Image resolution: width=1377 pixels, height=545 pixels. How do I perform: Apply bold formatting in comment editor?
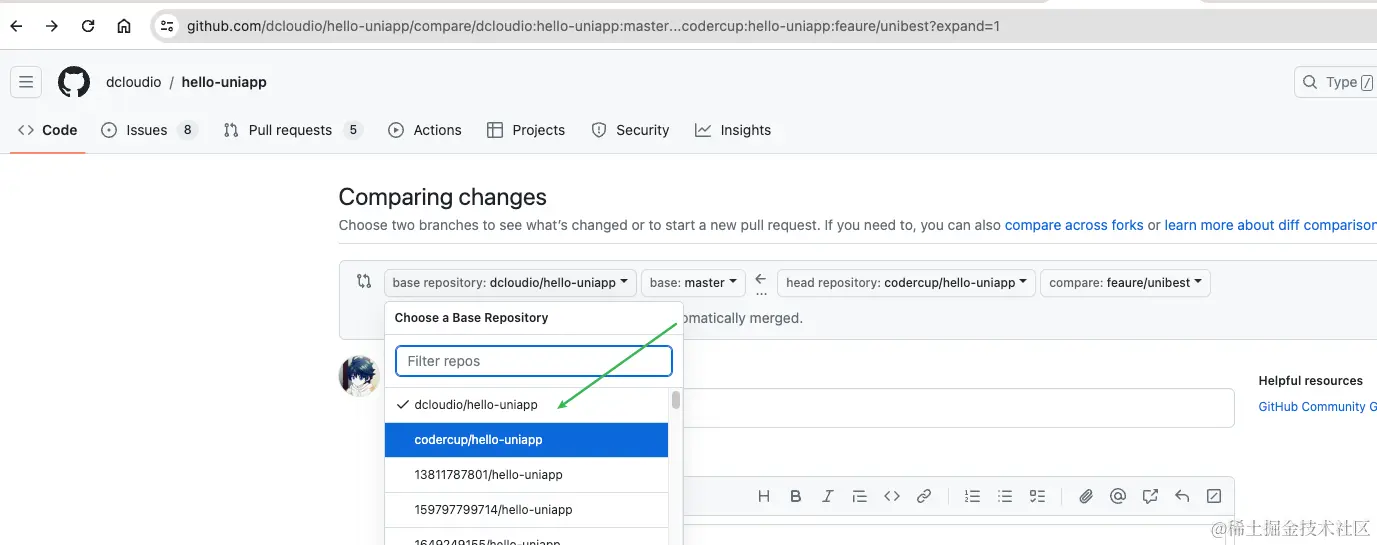(796, 496)
